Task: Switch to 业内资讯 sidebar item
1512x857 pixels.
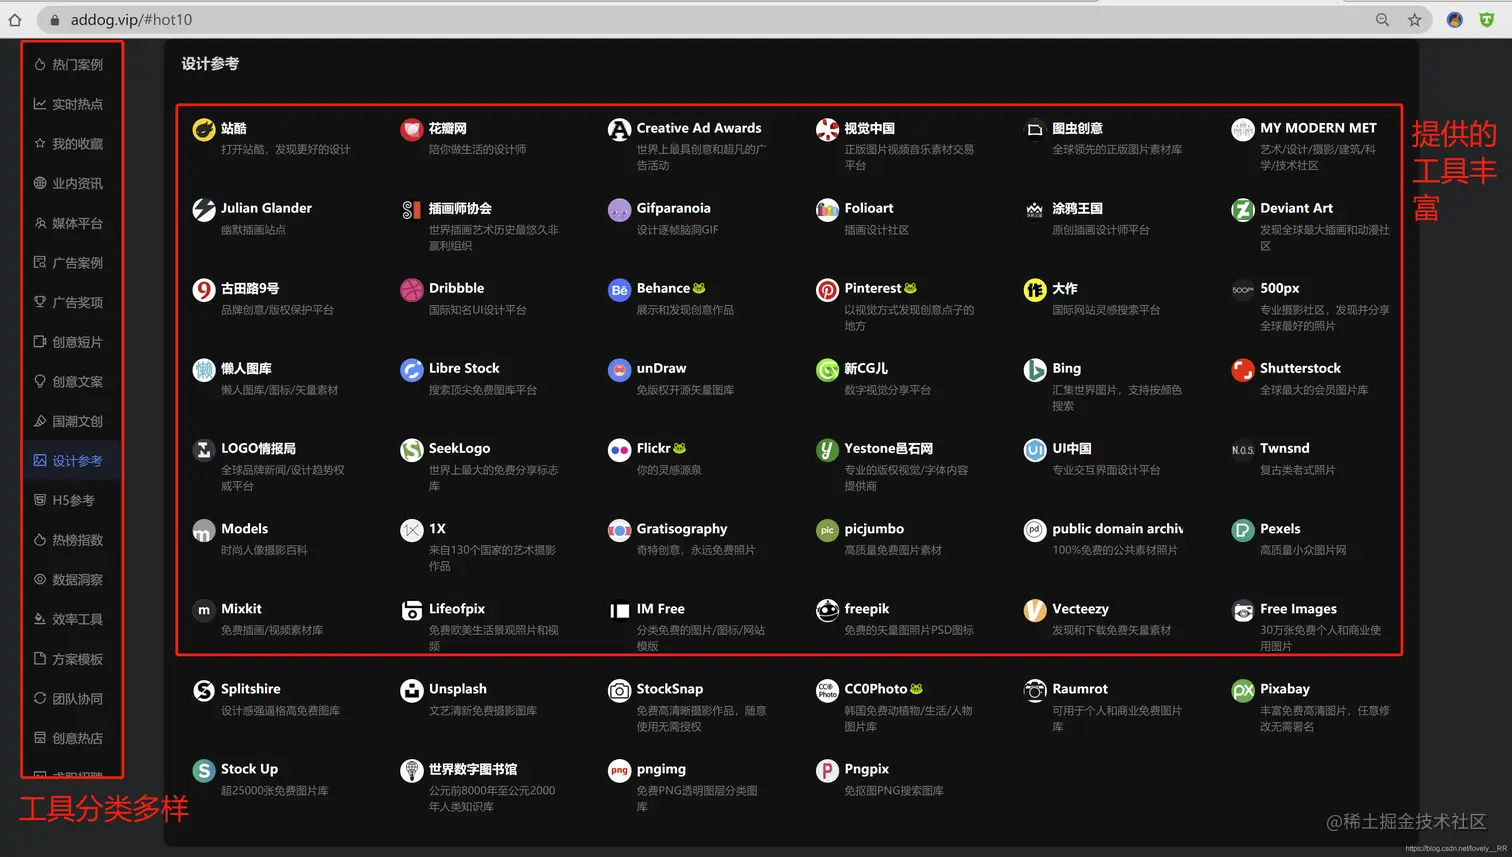Action: (x=71, y=183)
